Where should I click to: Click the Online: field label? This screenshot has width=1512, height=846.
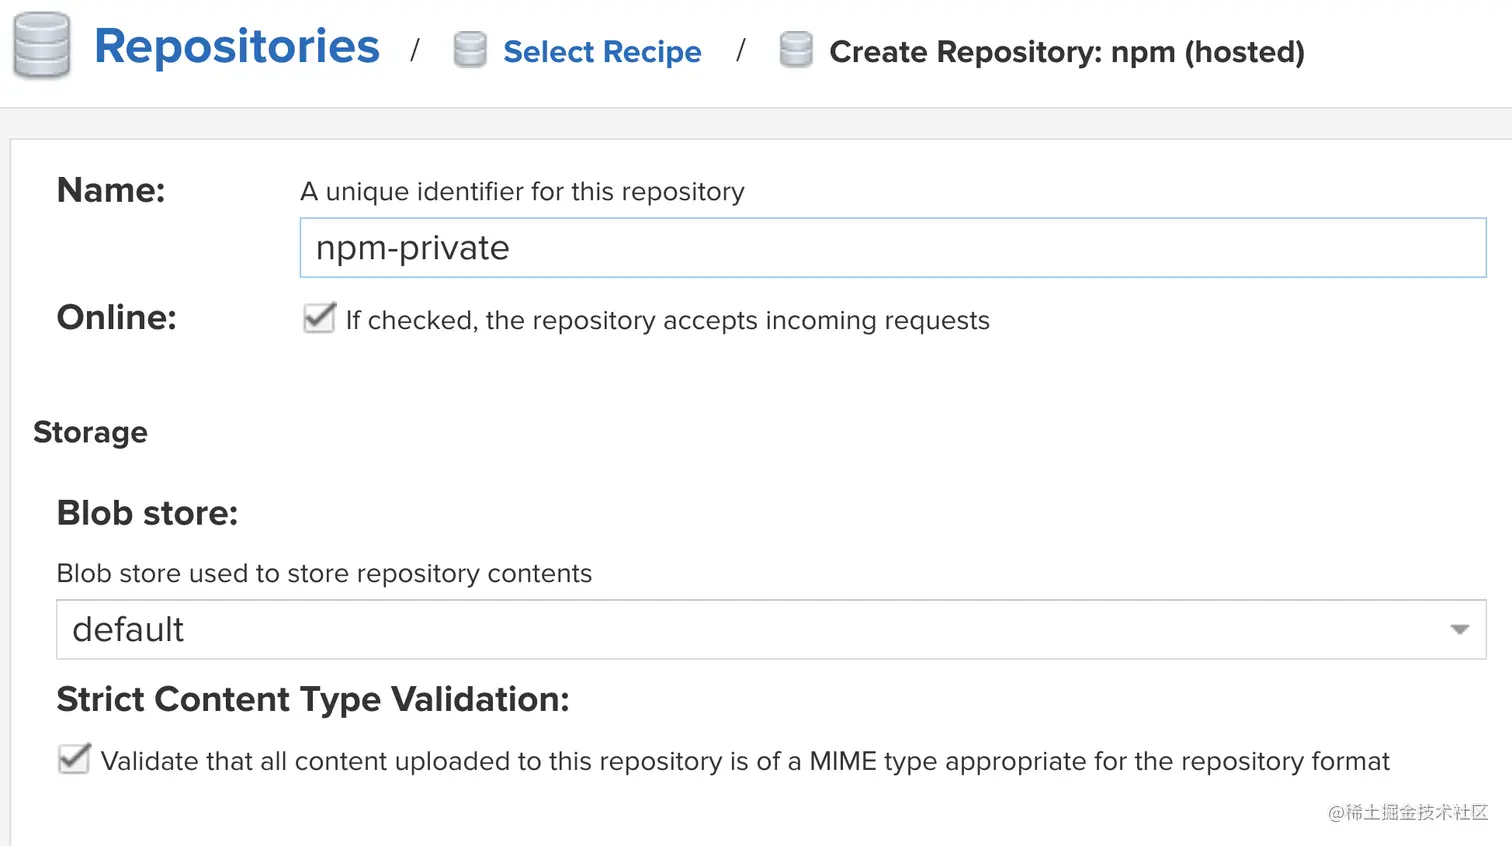pos(117,317)
